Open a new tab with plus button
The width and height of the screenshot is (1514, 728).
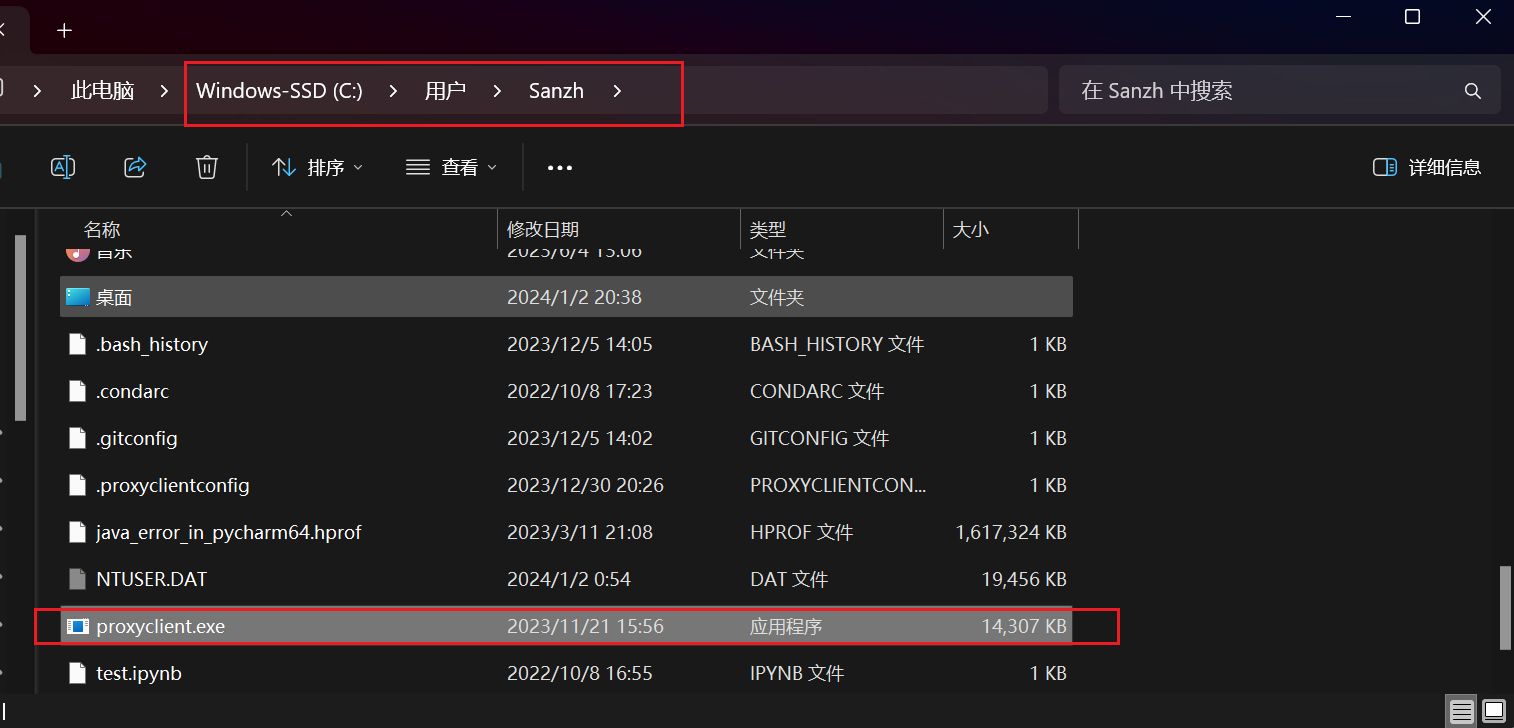[64, 30]
